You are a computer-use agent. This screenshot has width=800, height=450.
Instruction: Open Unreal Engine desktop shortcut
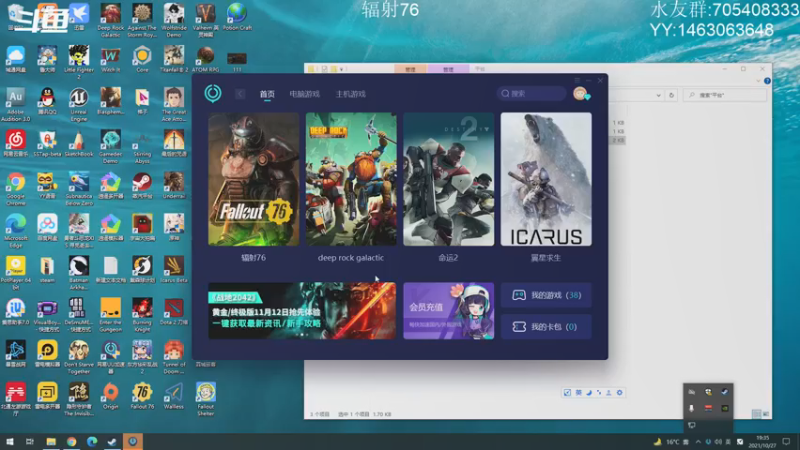point(79,105)
